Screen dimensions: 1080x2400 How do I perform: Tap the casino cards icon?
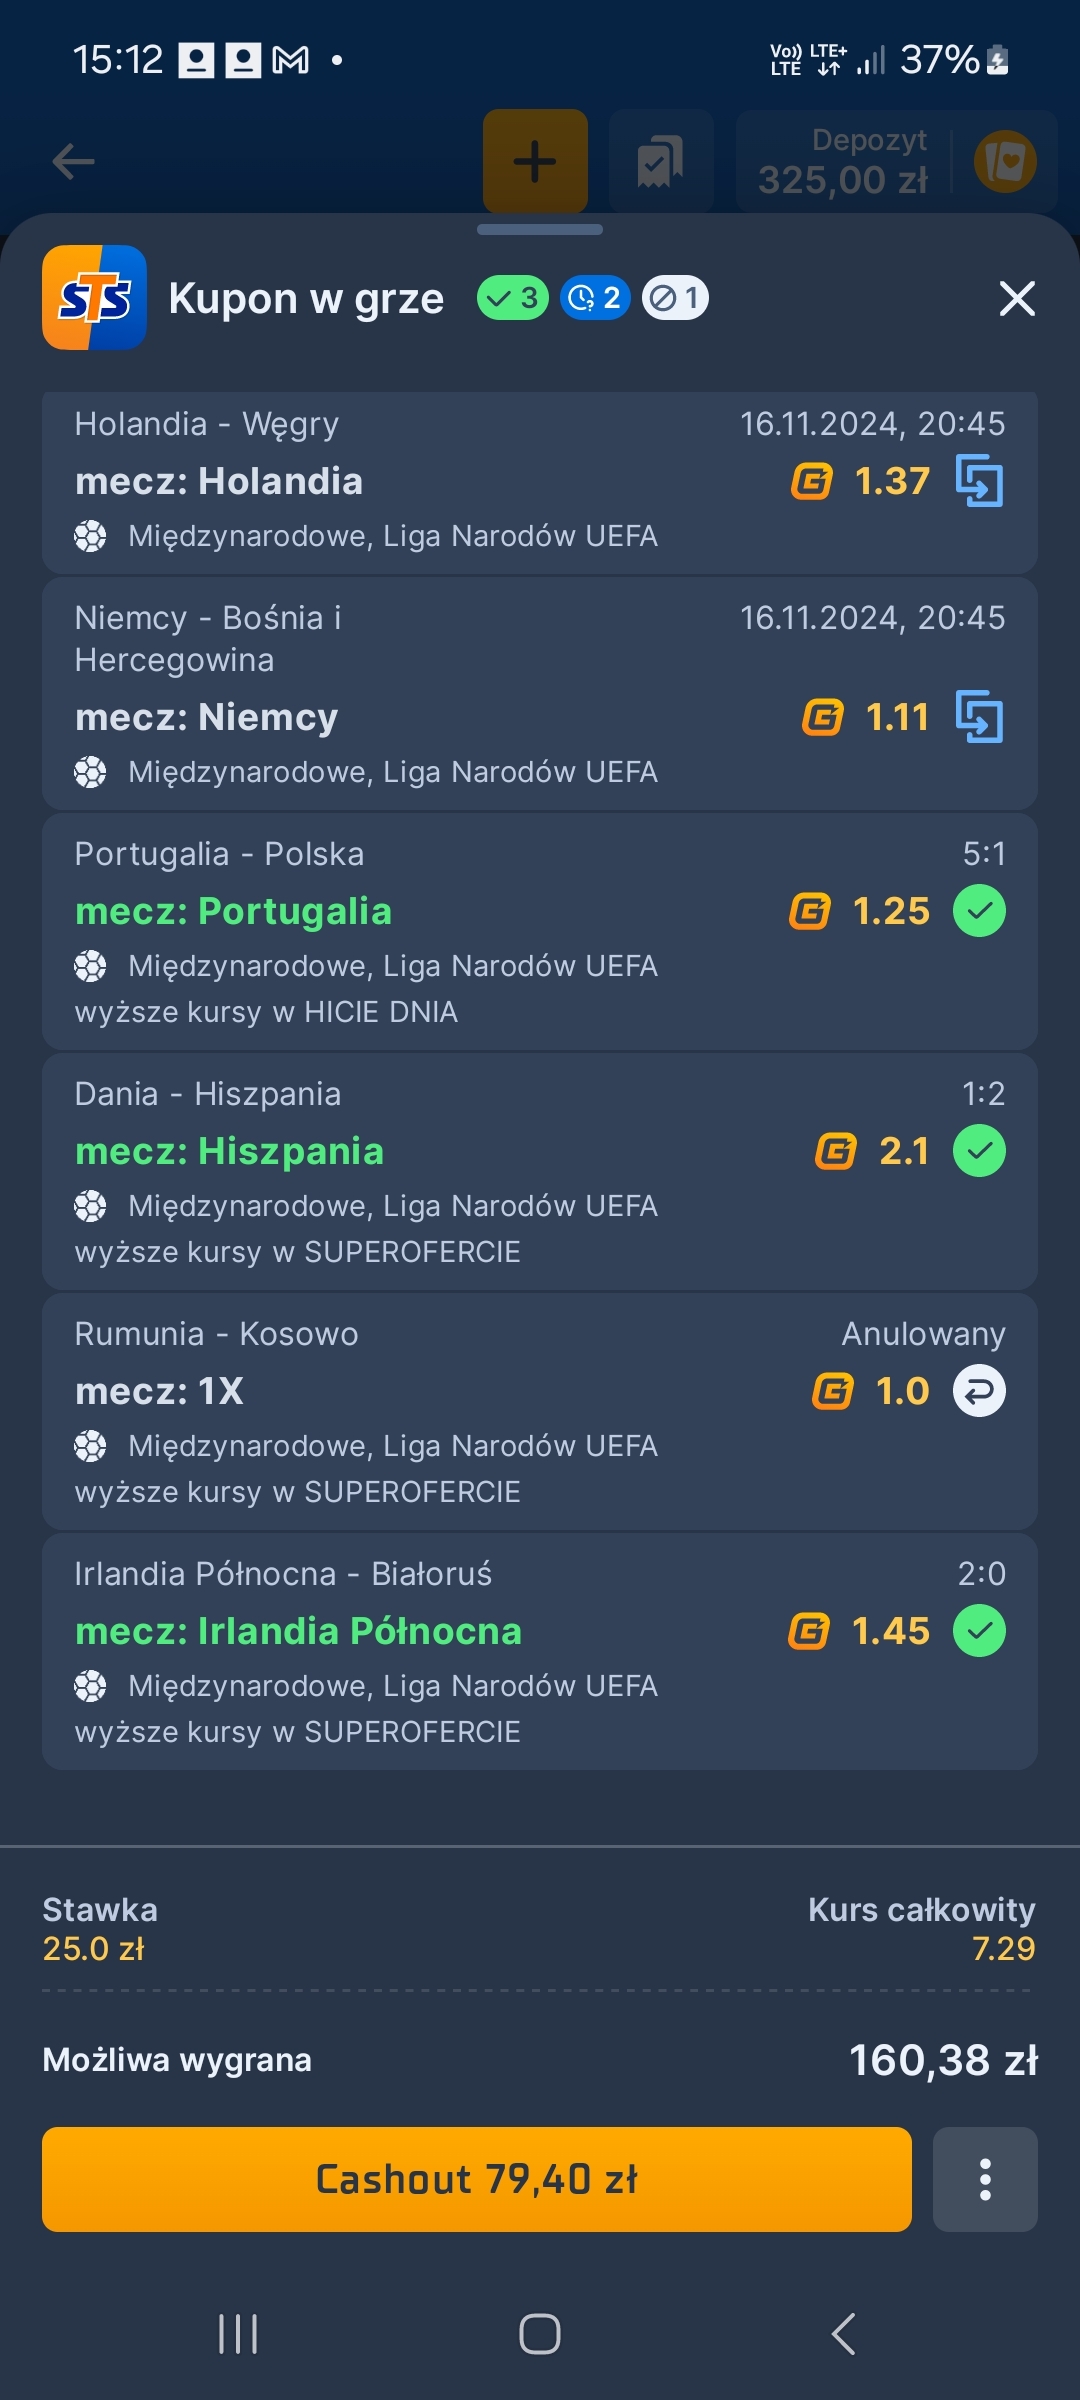[x=1005, y=161]
